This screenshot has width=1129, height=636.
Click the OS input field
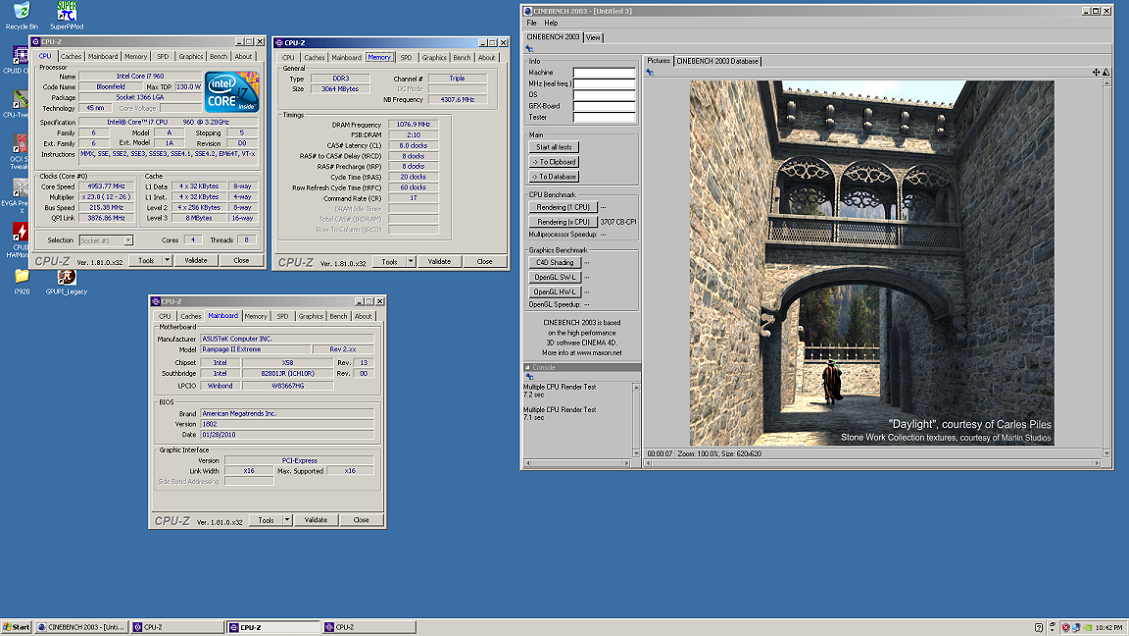[604, 95]
